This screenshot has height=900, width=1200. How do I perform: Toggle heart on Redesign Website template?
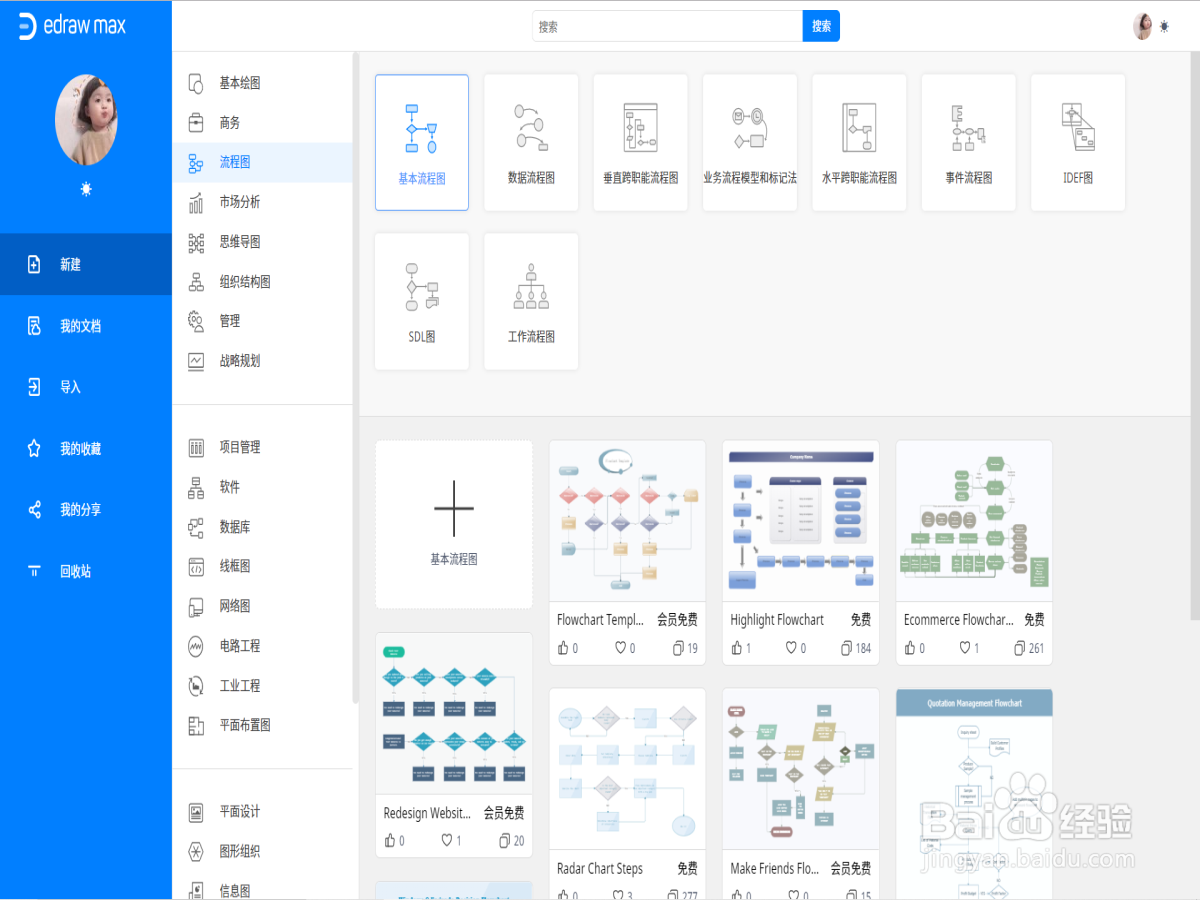coord(447,840)
